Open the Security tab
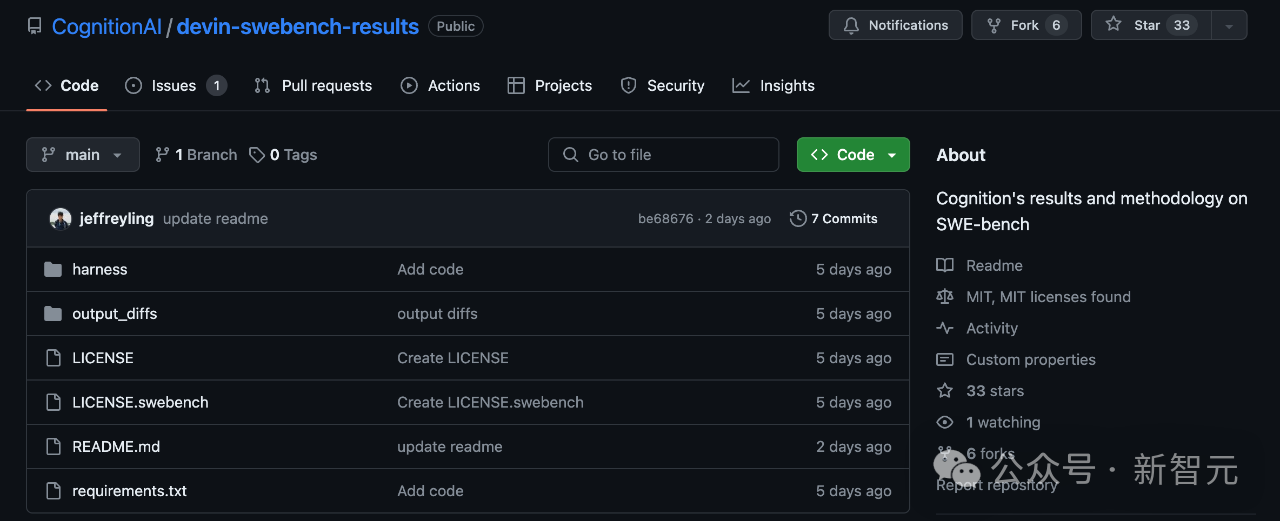The width and height of the screenshot is (1280, 521). click(662, 86)
